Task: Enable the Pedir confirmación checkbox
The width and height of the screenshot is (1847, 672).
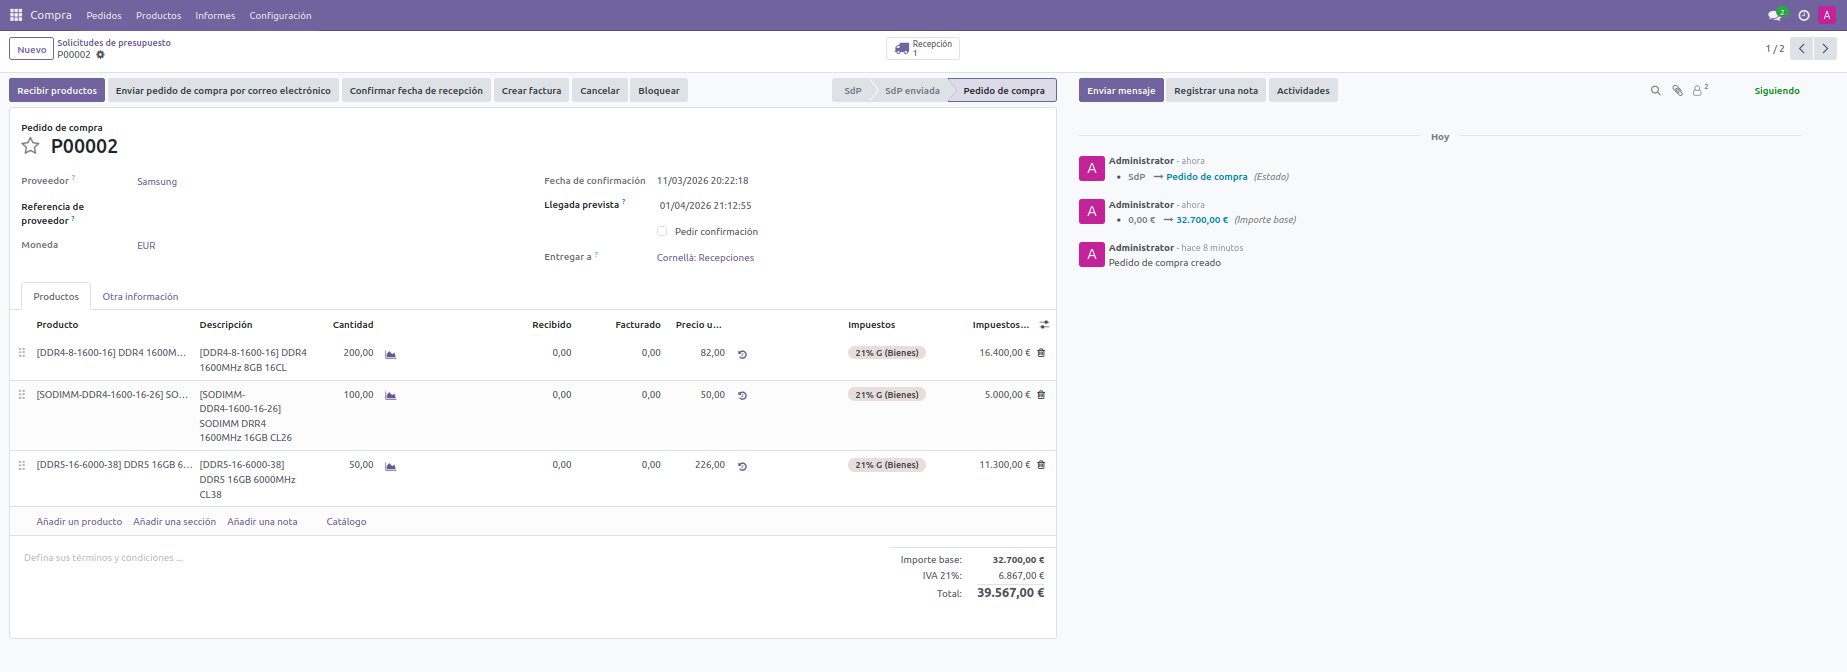Action: click(x=662, y=231)
